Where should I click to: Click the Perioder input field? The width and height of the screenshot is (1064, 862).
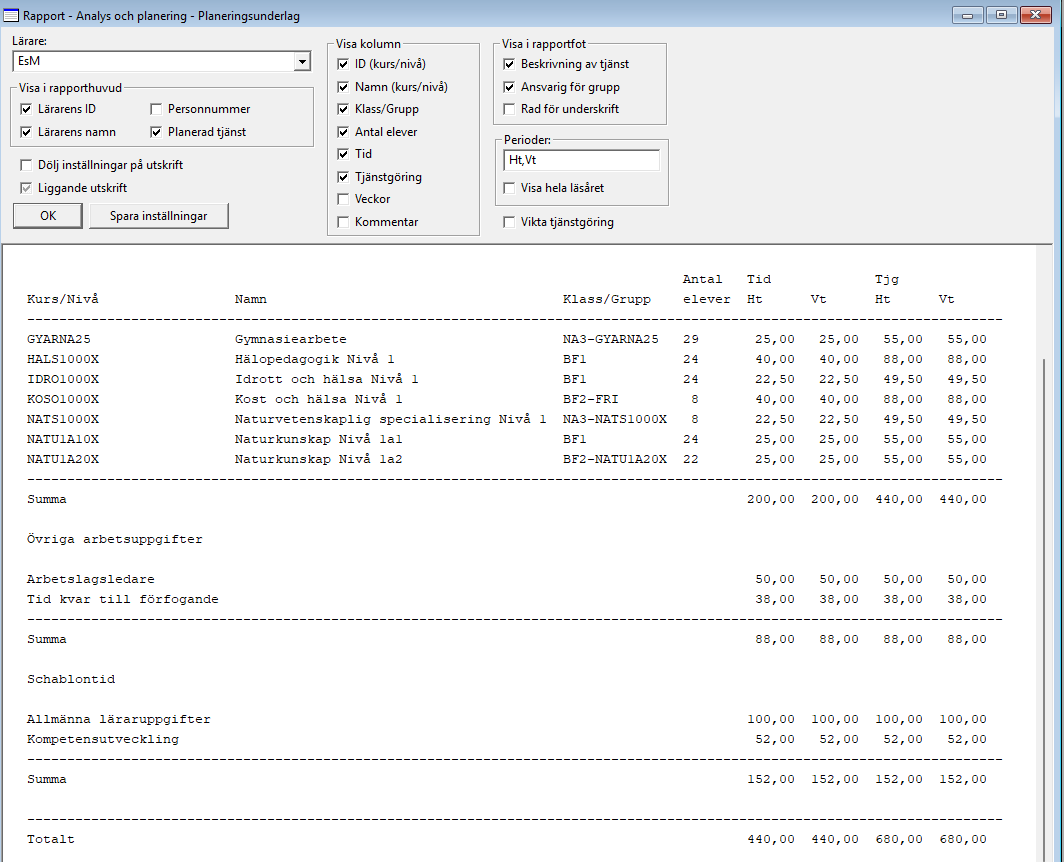pyautogui.click(x=582, y=160)
